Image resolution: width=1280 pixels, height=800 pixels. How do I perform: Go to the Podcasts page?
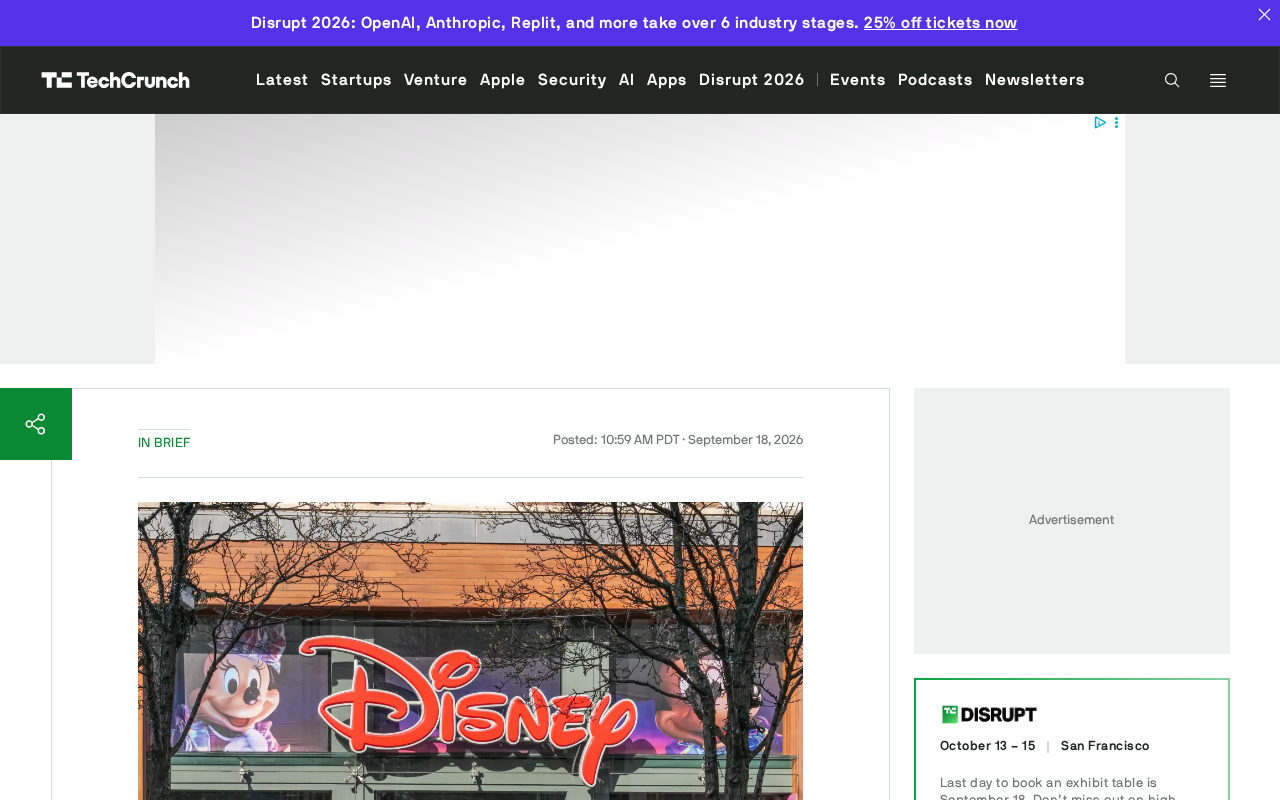(x=935, y=79)
